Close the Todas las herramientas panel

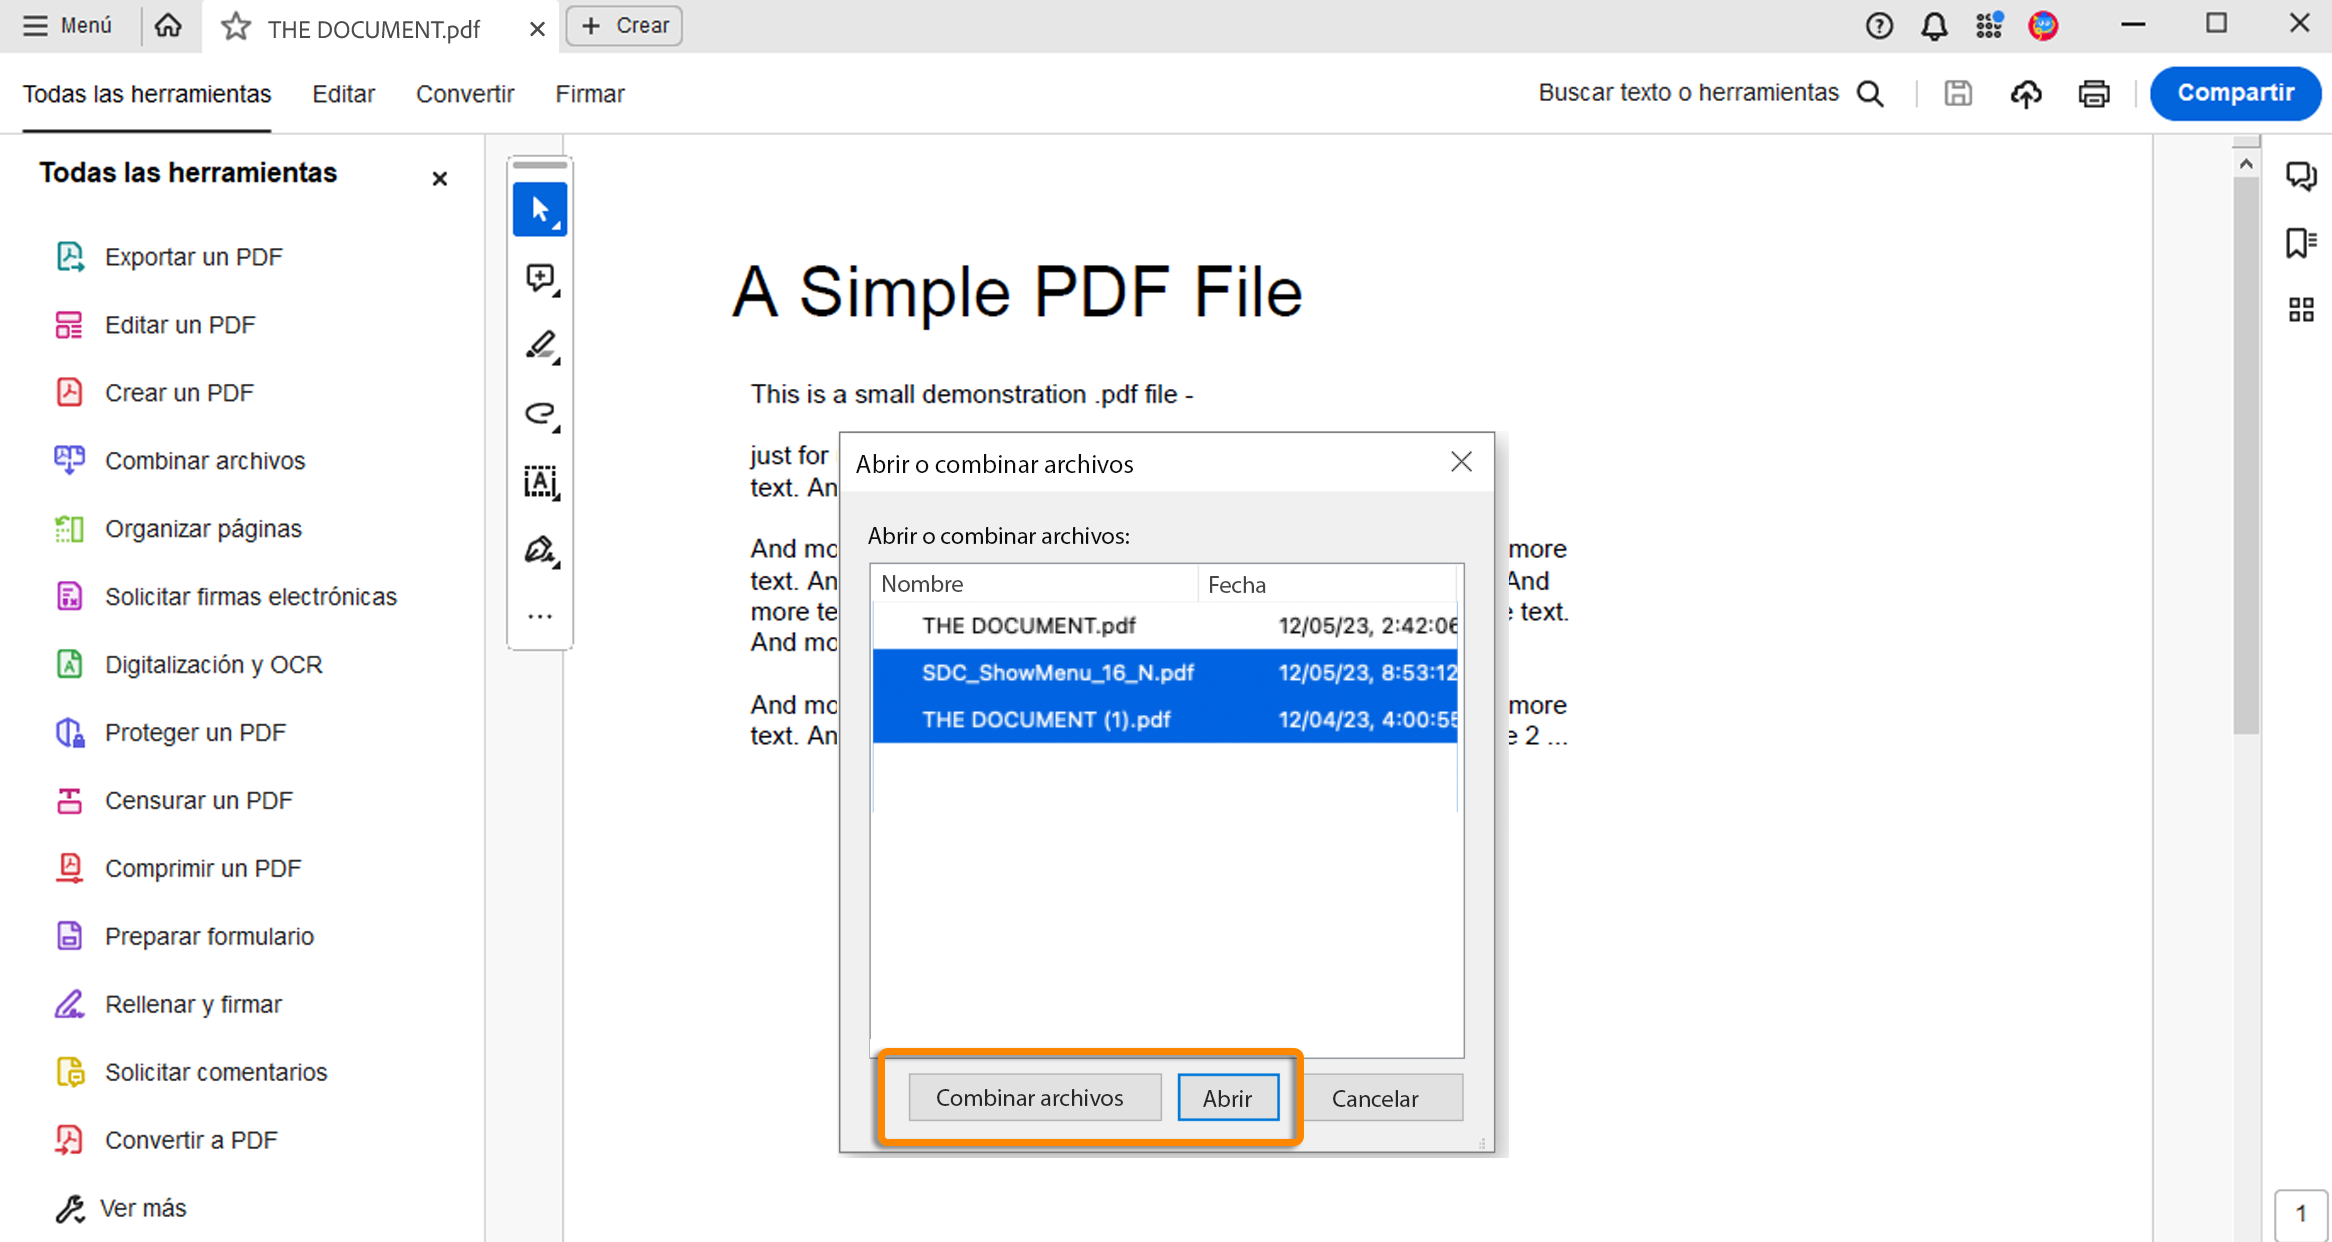(x=439, y=179)
